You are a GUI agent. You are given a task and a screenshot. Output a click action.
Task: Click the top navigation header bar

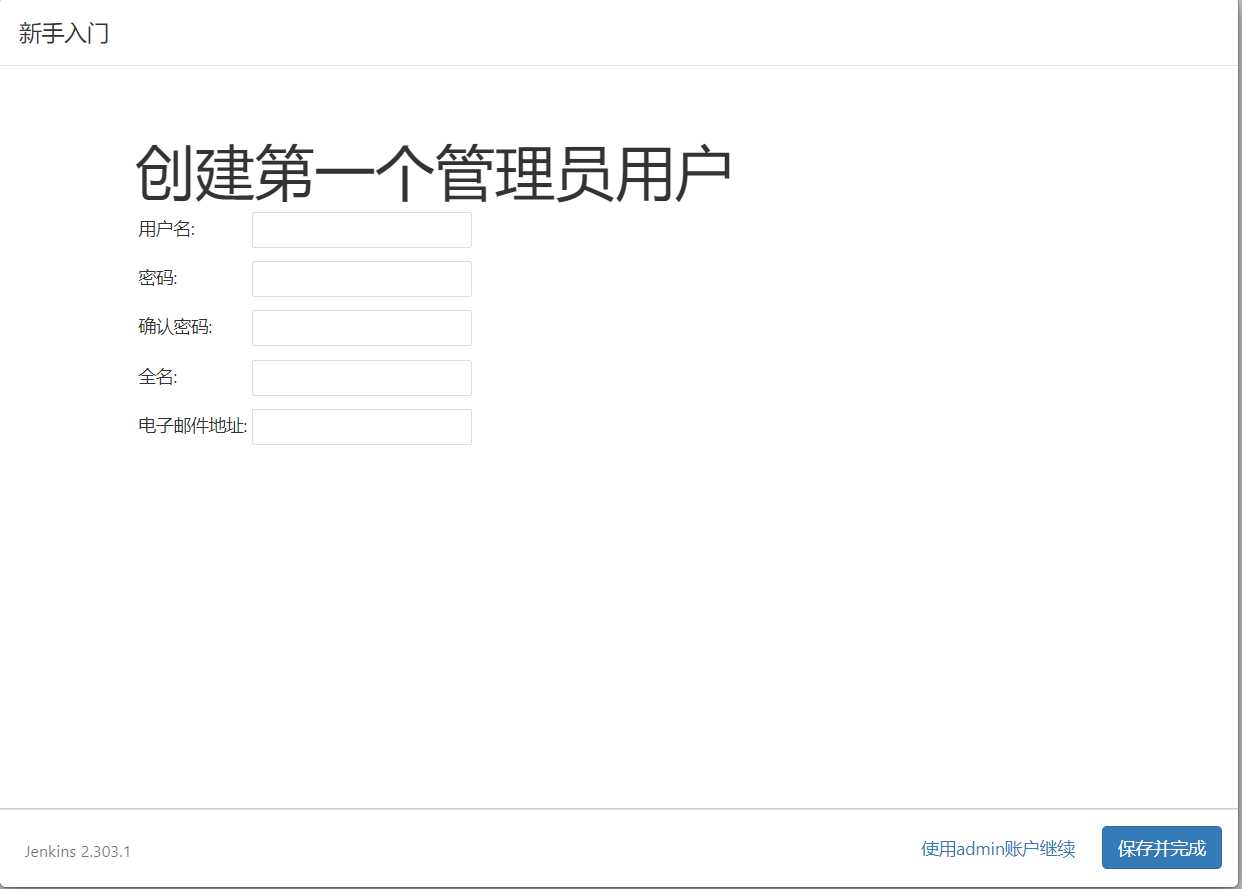[621, 32]
